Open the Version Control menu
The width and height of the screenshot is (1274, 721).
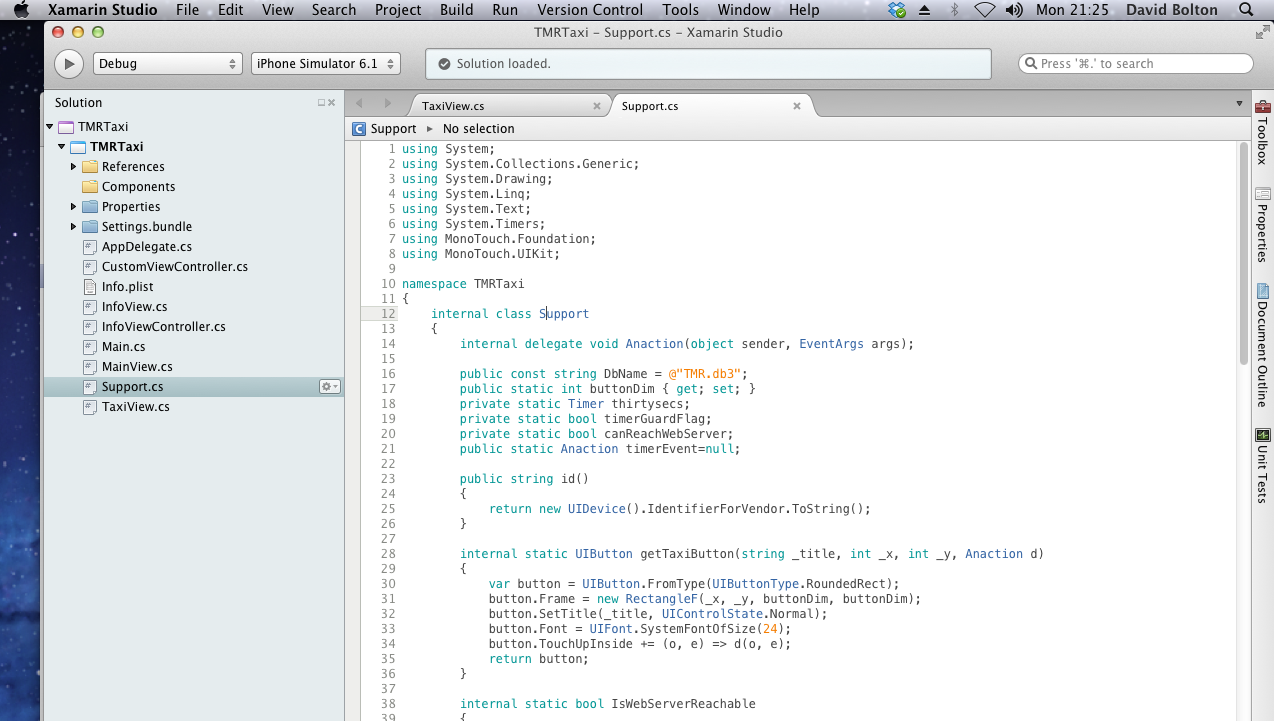click(x=590, y=10)
